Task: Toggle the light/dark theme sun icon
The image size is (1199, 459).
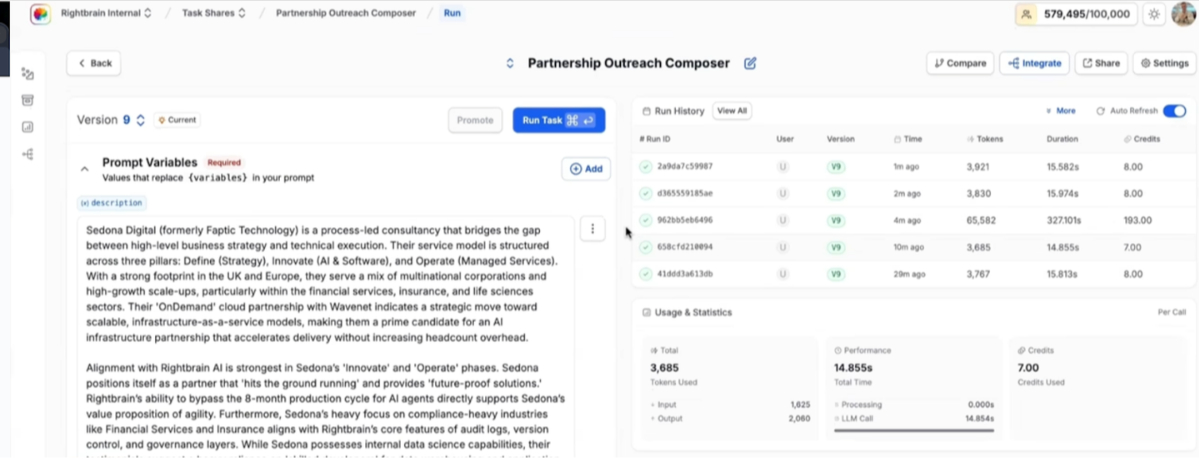Action: click(1154, 14)
